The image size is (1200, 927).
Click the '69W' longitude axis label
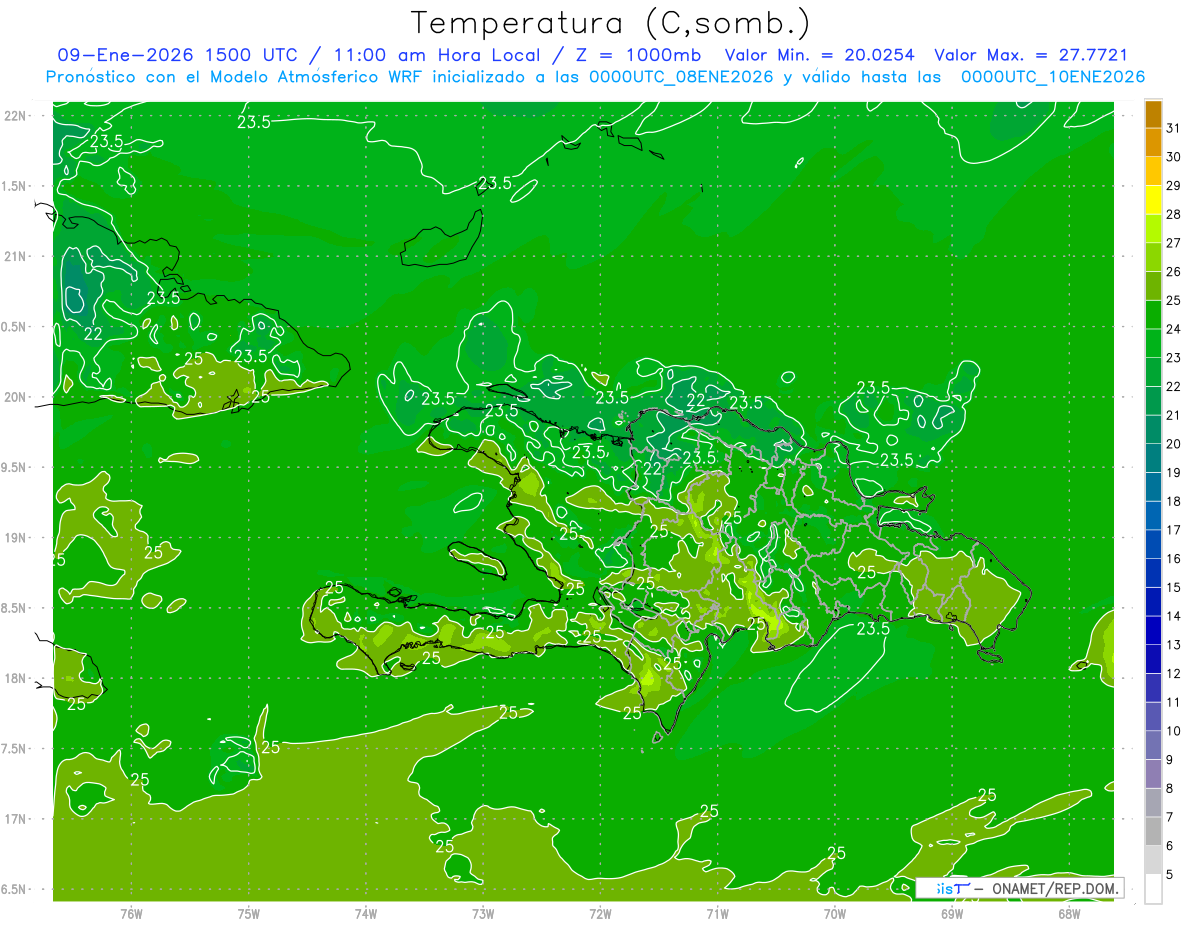[x=952, y=913]
